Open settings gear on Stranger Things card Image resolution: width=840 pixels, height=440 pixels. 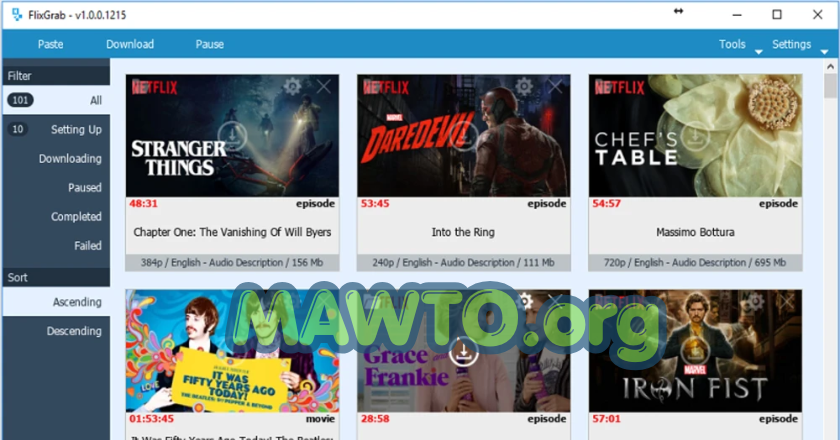click(x=292, y=86)
